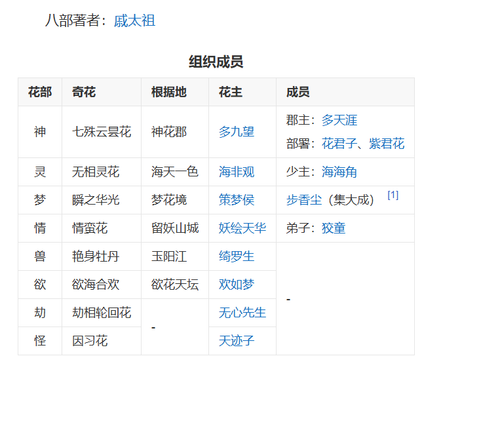Select the 留妖山城 cell

[175, 228]
